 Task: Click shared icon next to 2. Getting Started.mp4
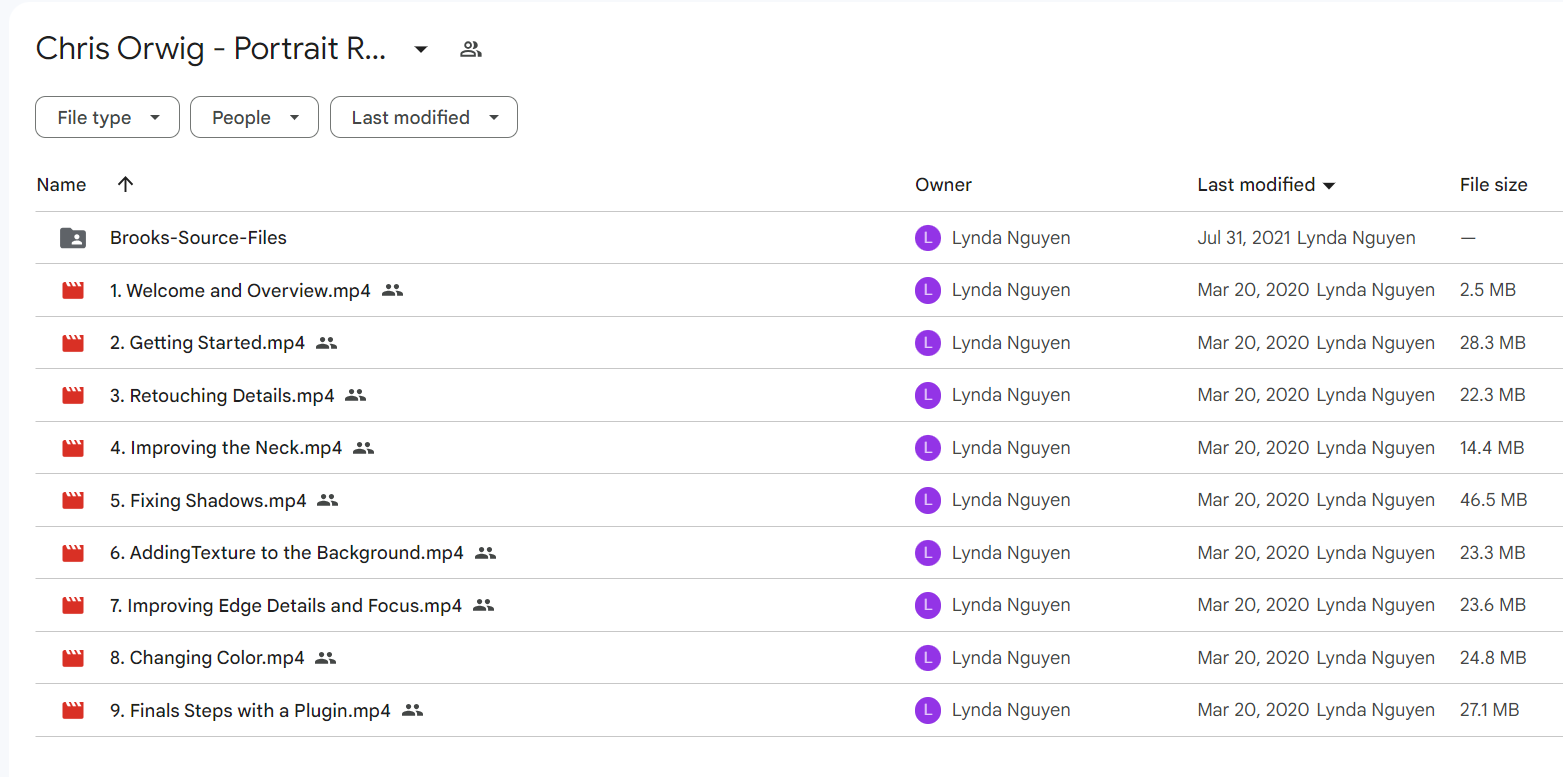click(x=327, y=343)
